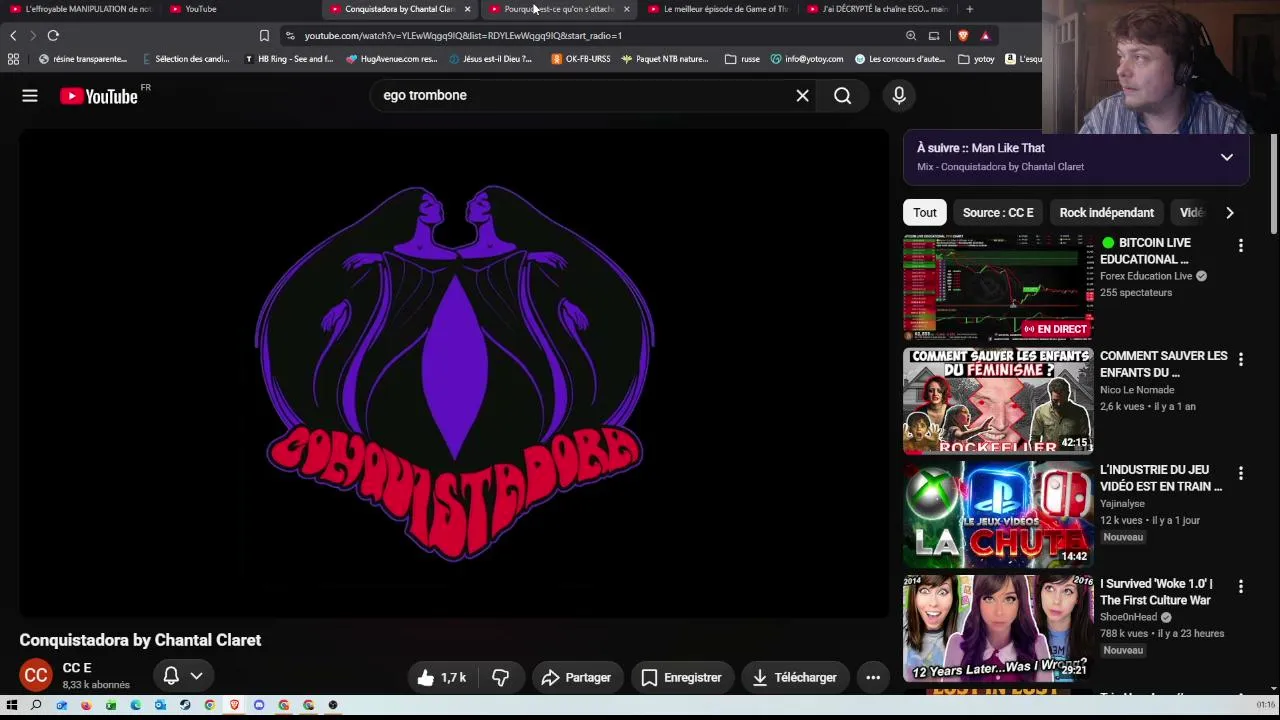
Task: Close the Pourquoi est-ce qu'on s'attache tab
Action: pos(626,9)
